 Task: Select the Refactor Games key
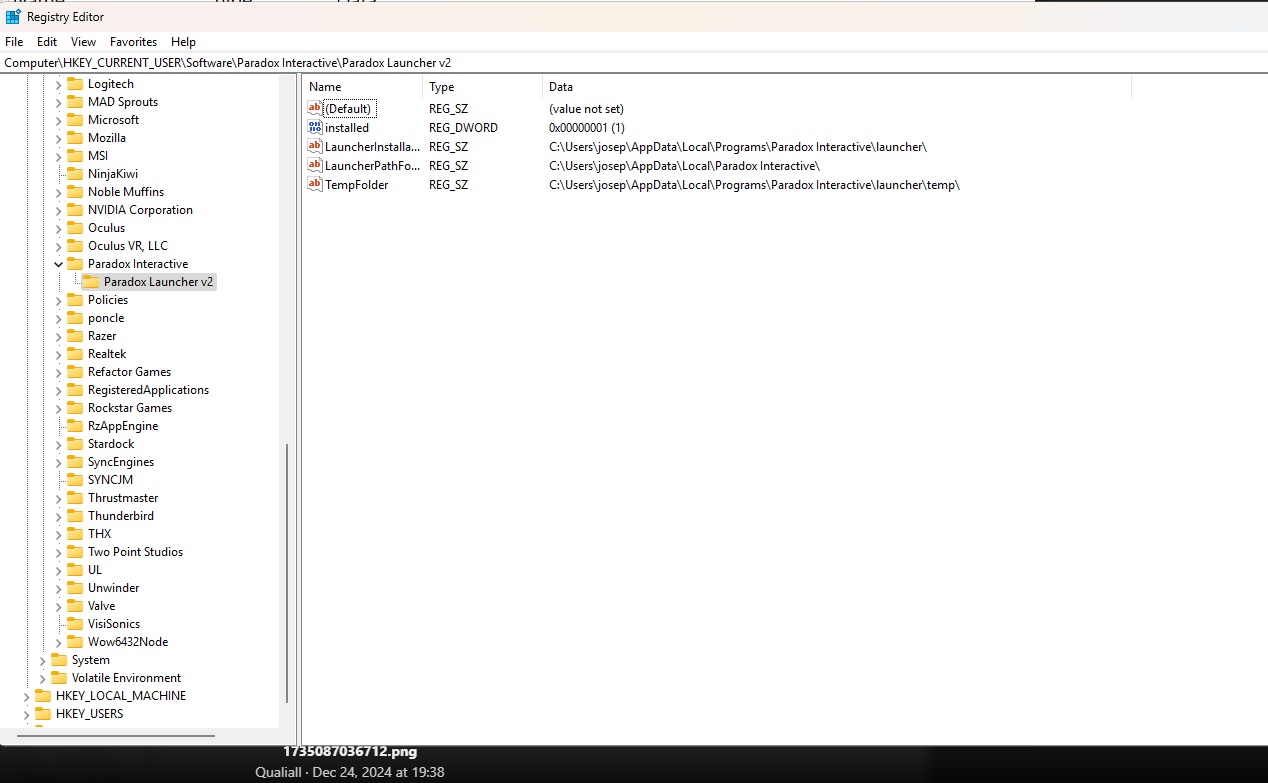129,372
